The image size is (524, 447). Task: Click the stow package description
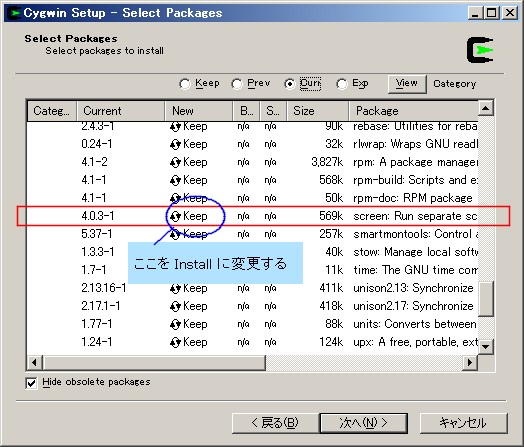pyautogui.click(x=415, y=252)
